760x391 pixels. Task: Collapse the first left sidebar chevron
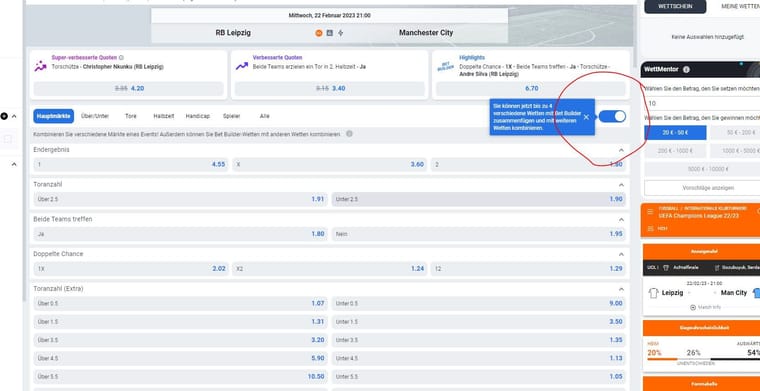tap(14, 116)
